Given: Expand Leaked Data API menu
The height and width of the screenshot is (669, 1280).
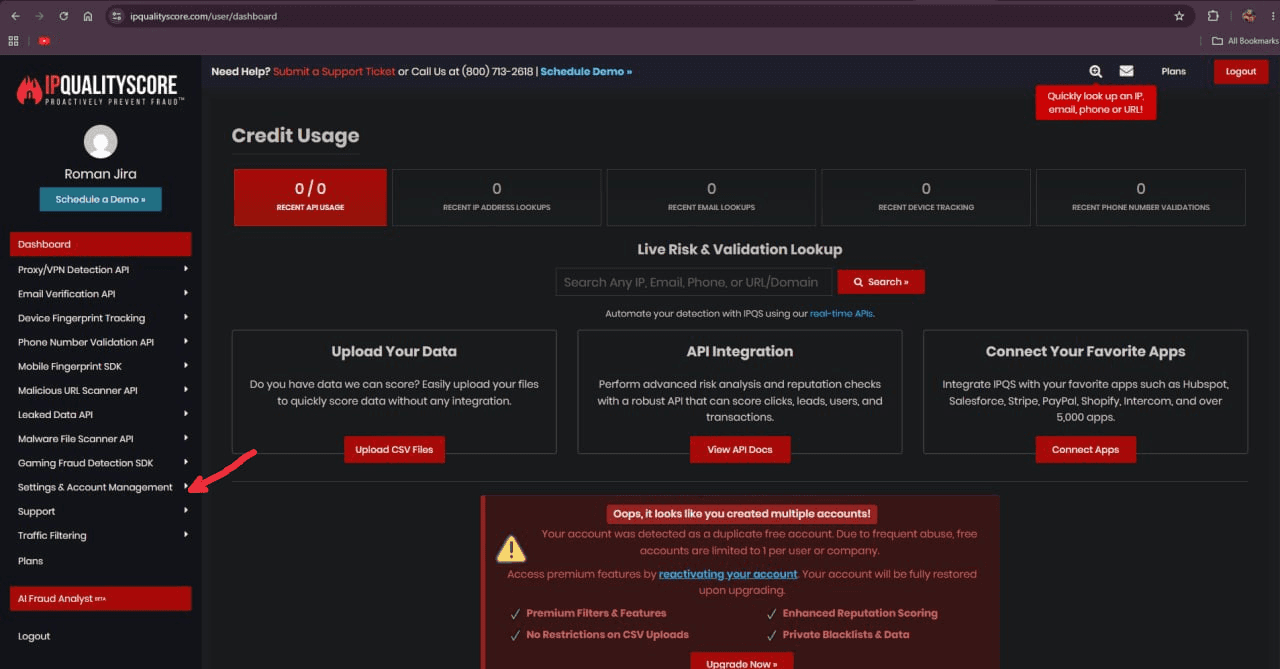Looking at the screenshot, I should point(100,414).
